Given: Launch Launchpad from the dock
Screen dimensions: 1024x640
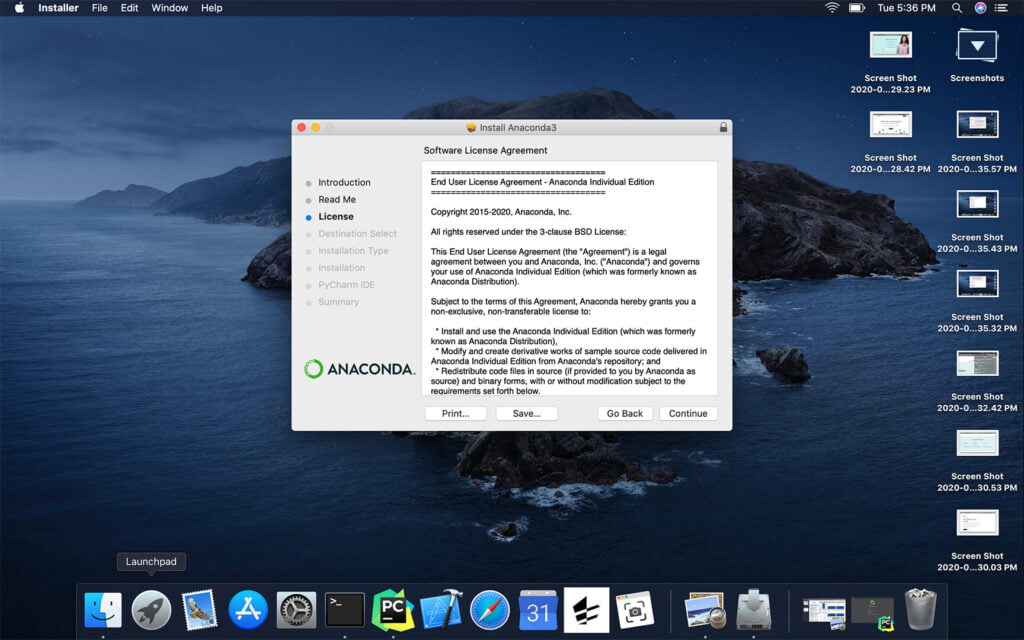Looking at the screenshot, I should [x=151, y=611].
